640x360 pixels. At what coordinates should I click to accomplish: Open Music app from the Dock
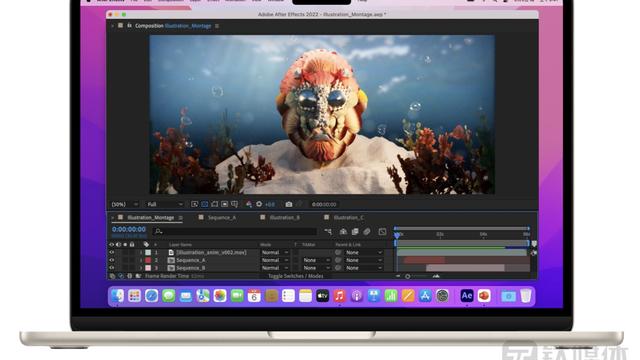340,296
